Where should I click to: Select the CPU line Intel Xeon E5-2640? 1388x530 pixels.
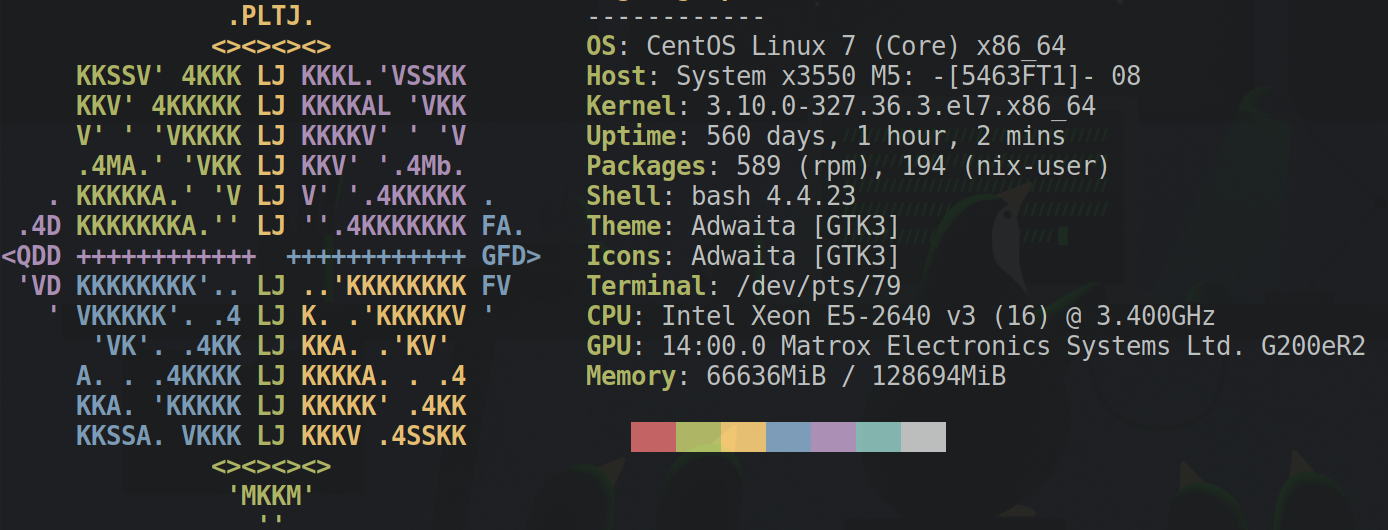coord(901,317)
